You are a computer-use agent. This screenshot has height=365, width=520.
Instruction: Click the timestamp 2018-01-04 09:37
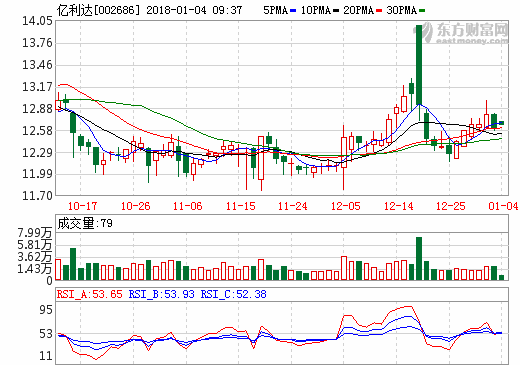click(194, 10)
